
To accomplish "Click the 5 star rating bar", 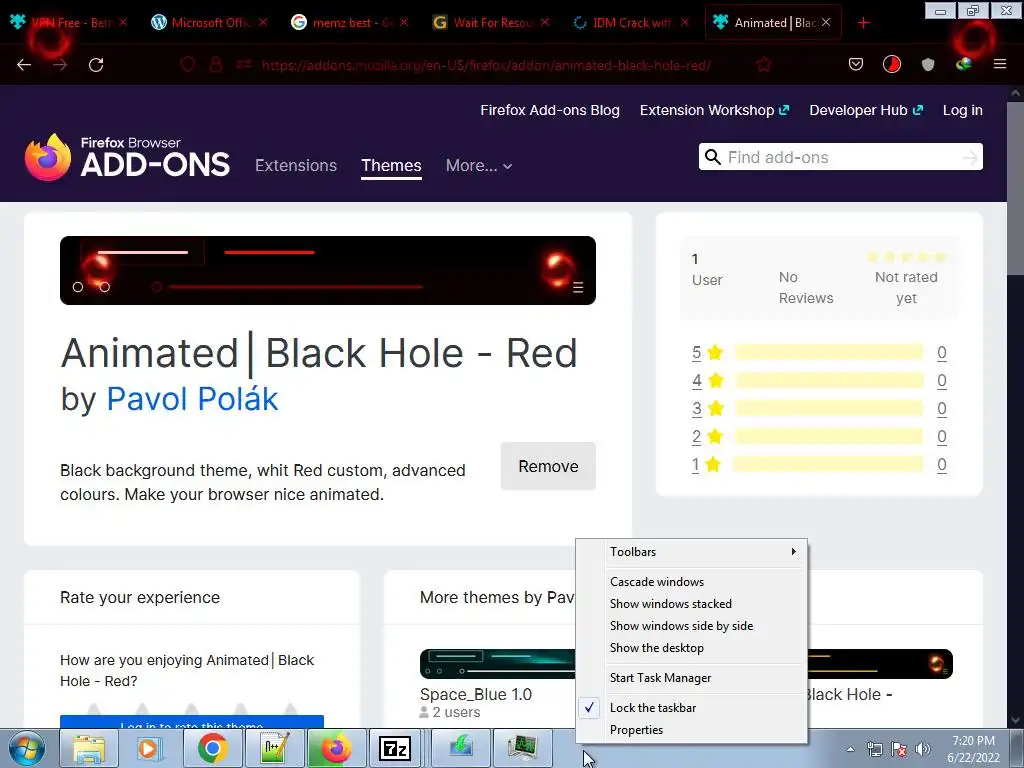I will tap(829, 353).
